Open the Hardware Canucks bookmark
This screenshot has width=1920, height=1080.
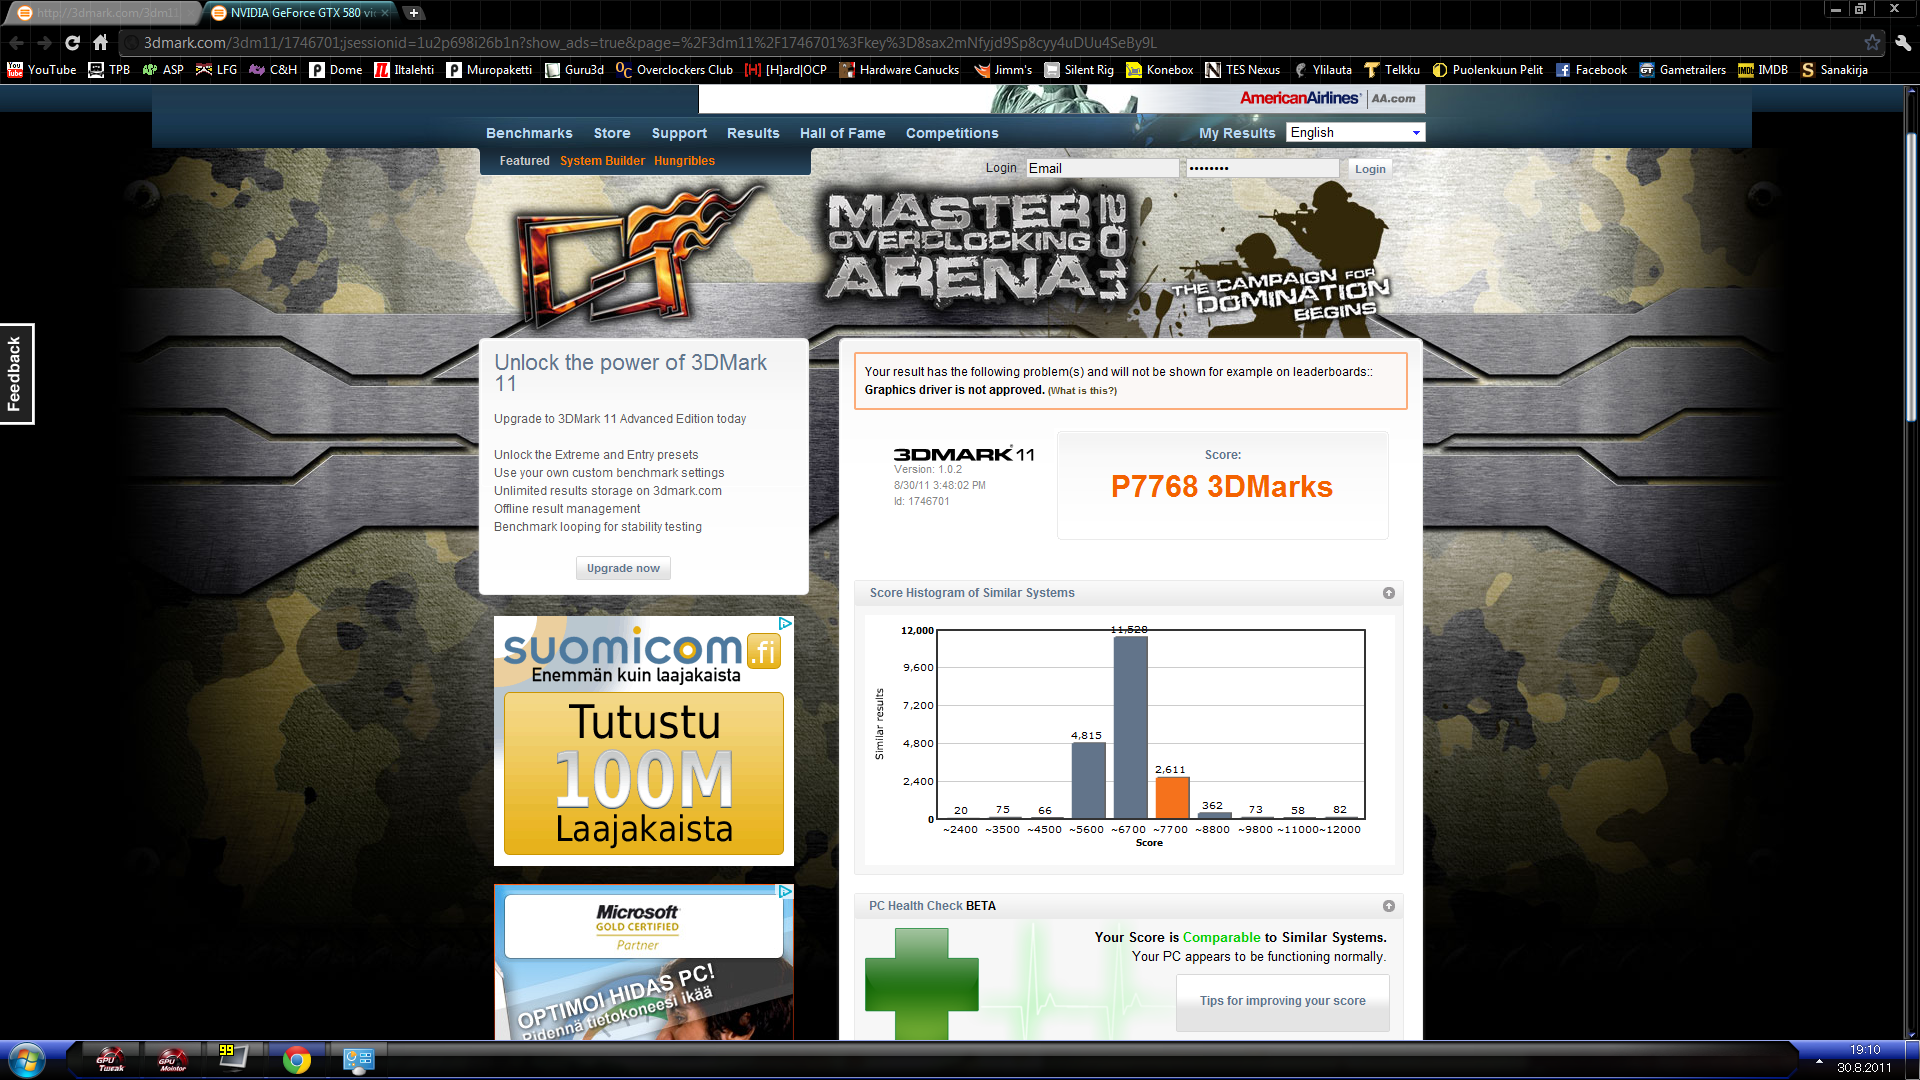tap(899, 70)
